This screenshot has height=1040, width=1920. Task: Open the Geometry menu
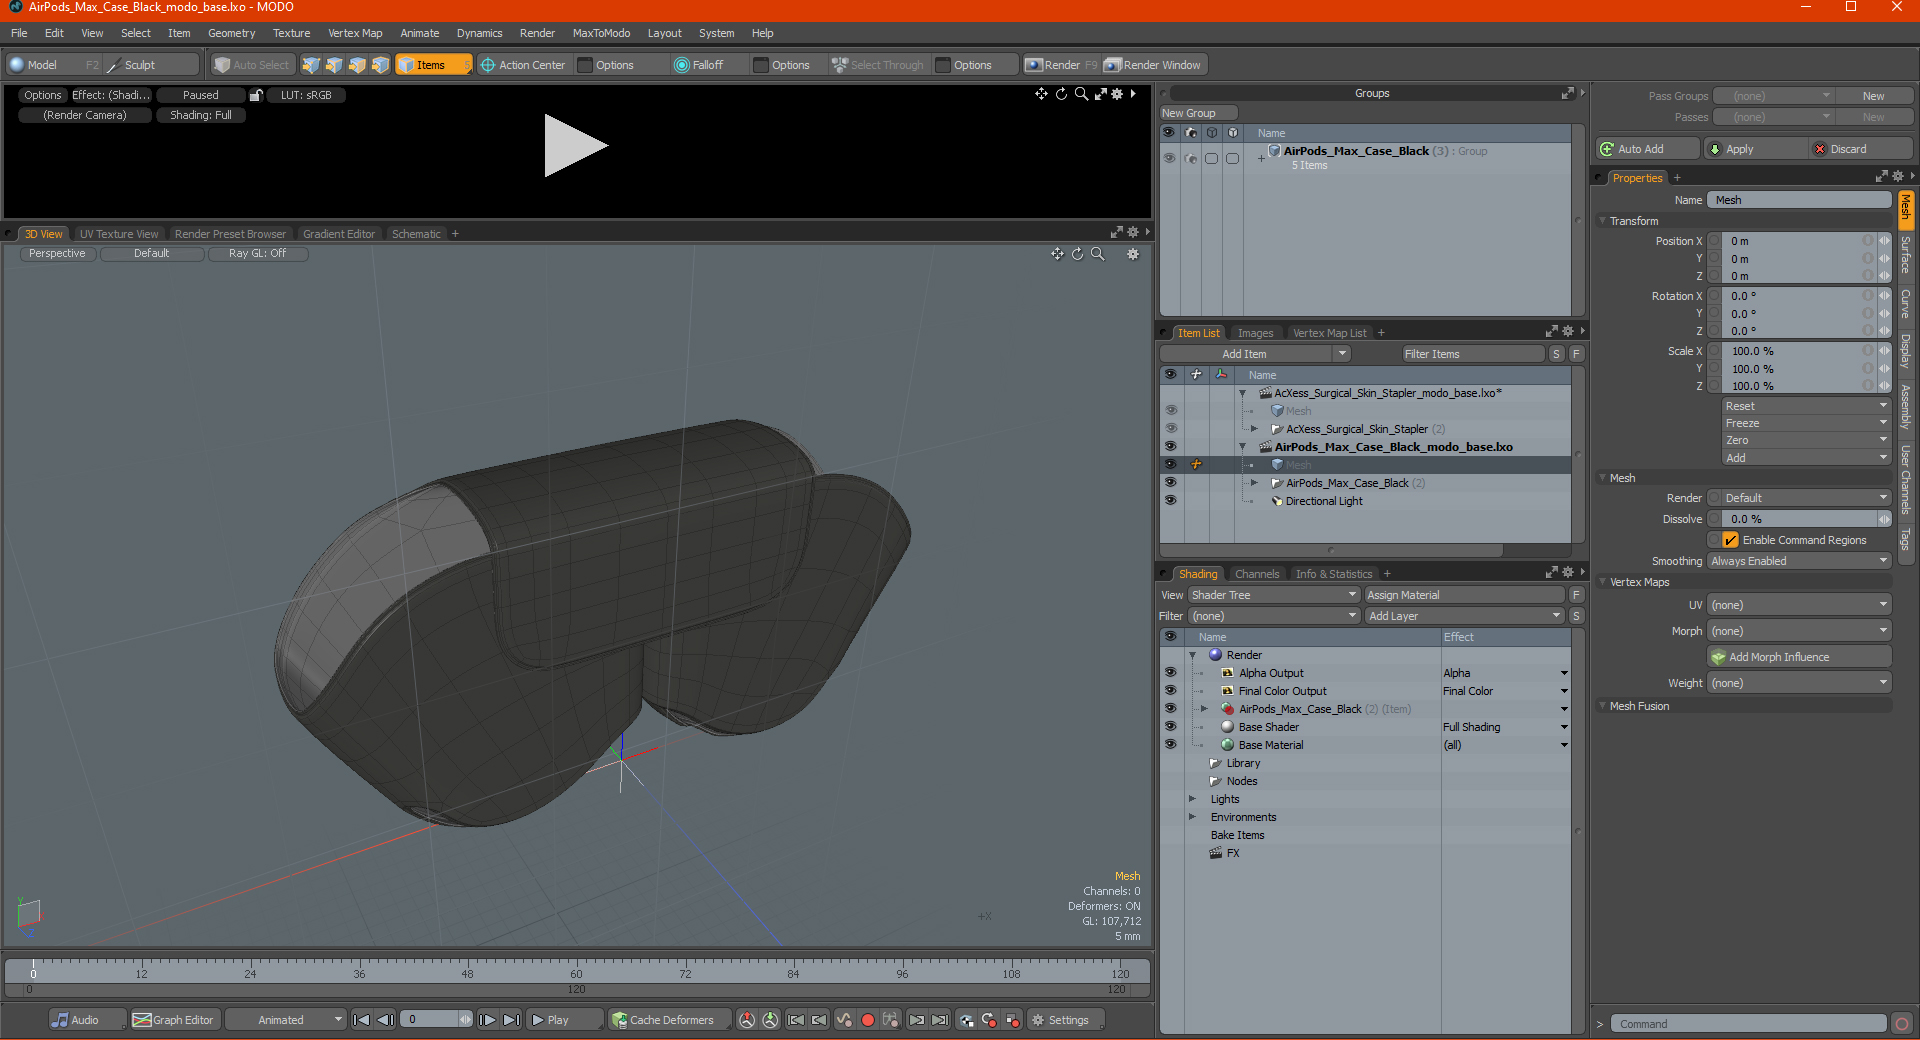click(232, 33)
